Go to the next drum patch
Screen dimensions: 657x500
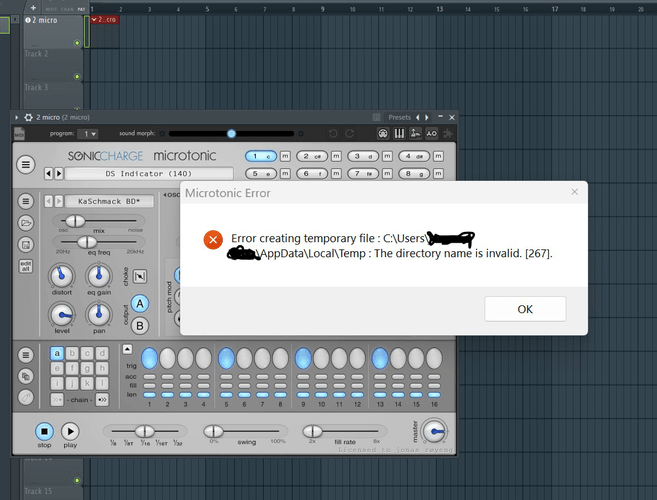59,201
